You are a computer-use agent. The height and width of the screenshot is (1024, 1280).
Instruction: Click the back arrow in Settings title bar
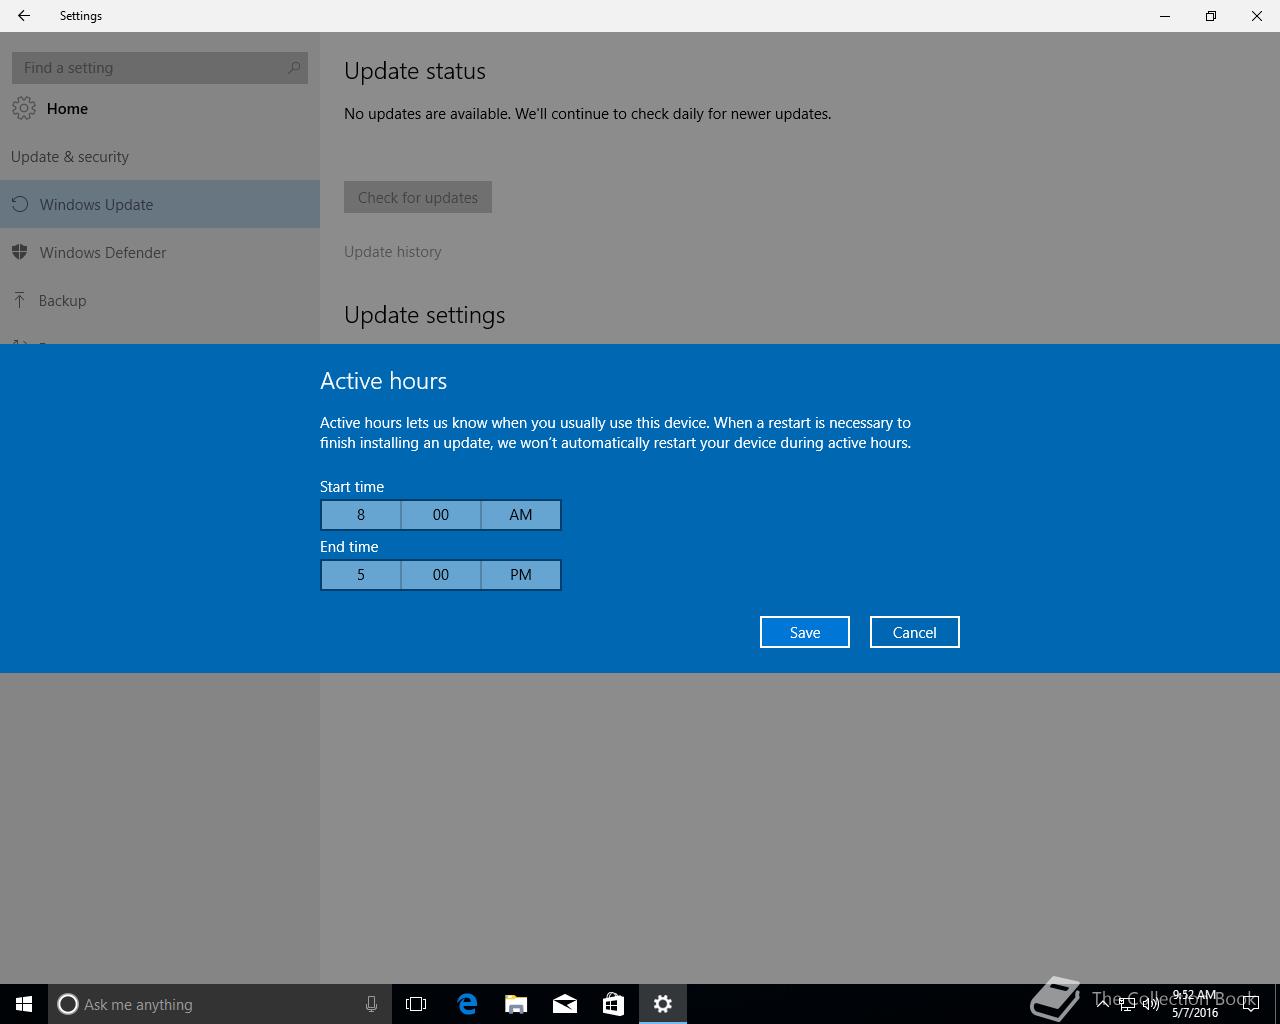(x=24, y=16)
